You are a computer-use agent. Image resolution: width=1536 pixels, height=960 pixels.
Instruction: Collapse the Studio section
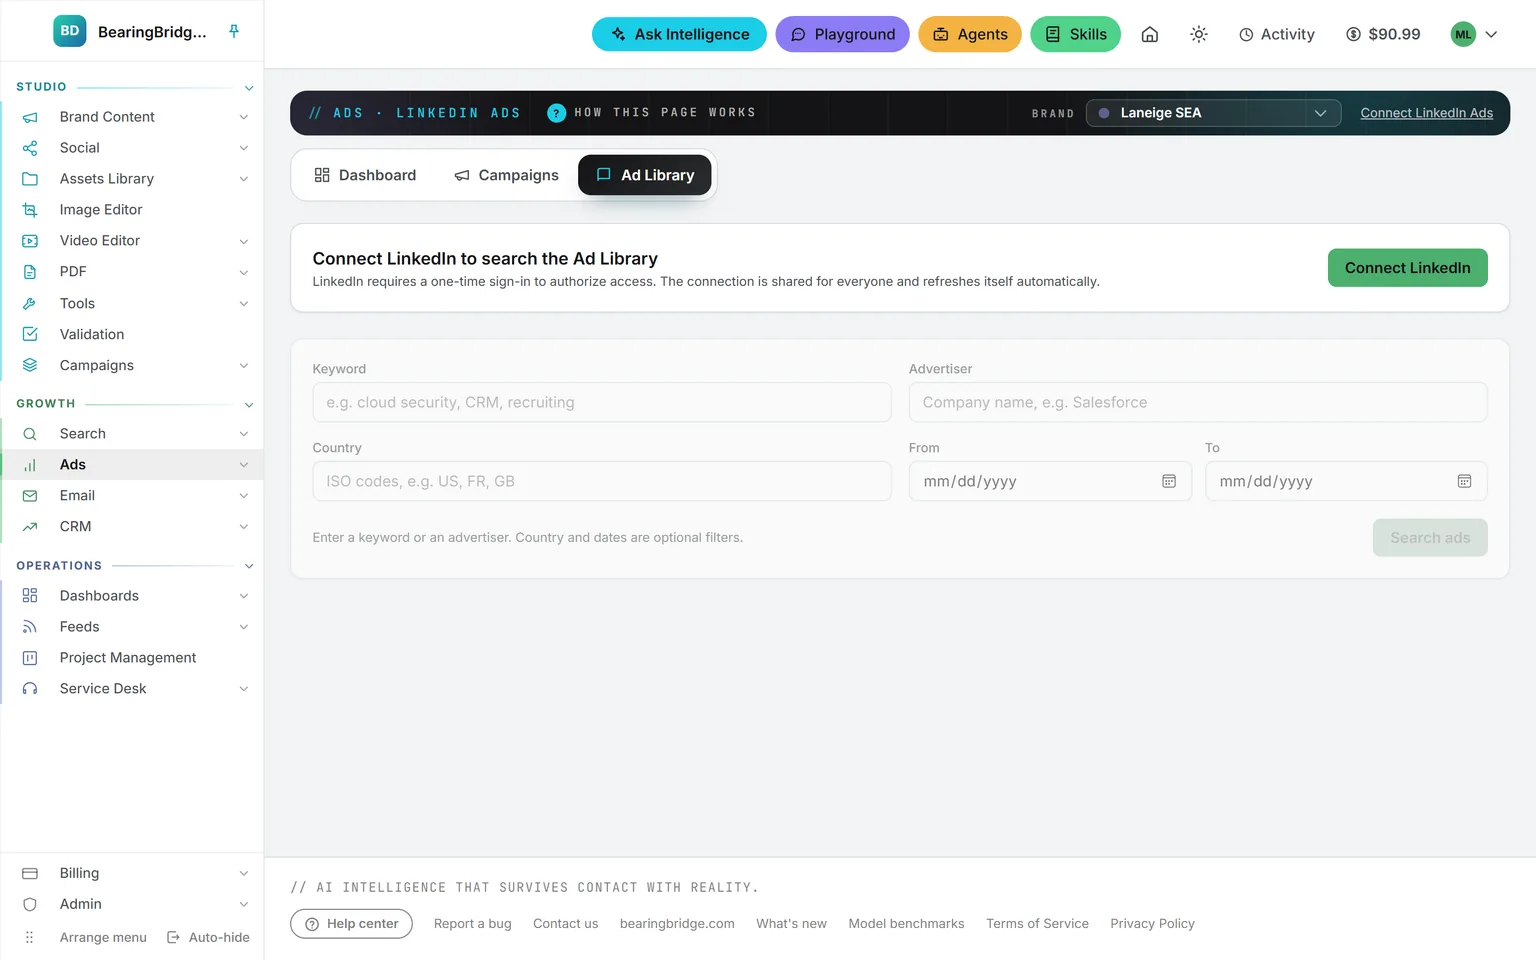click(x=249, y=88)
